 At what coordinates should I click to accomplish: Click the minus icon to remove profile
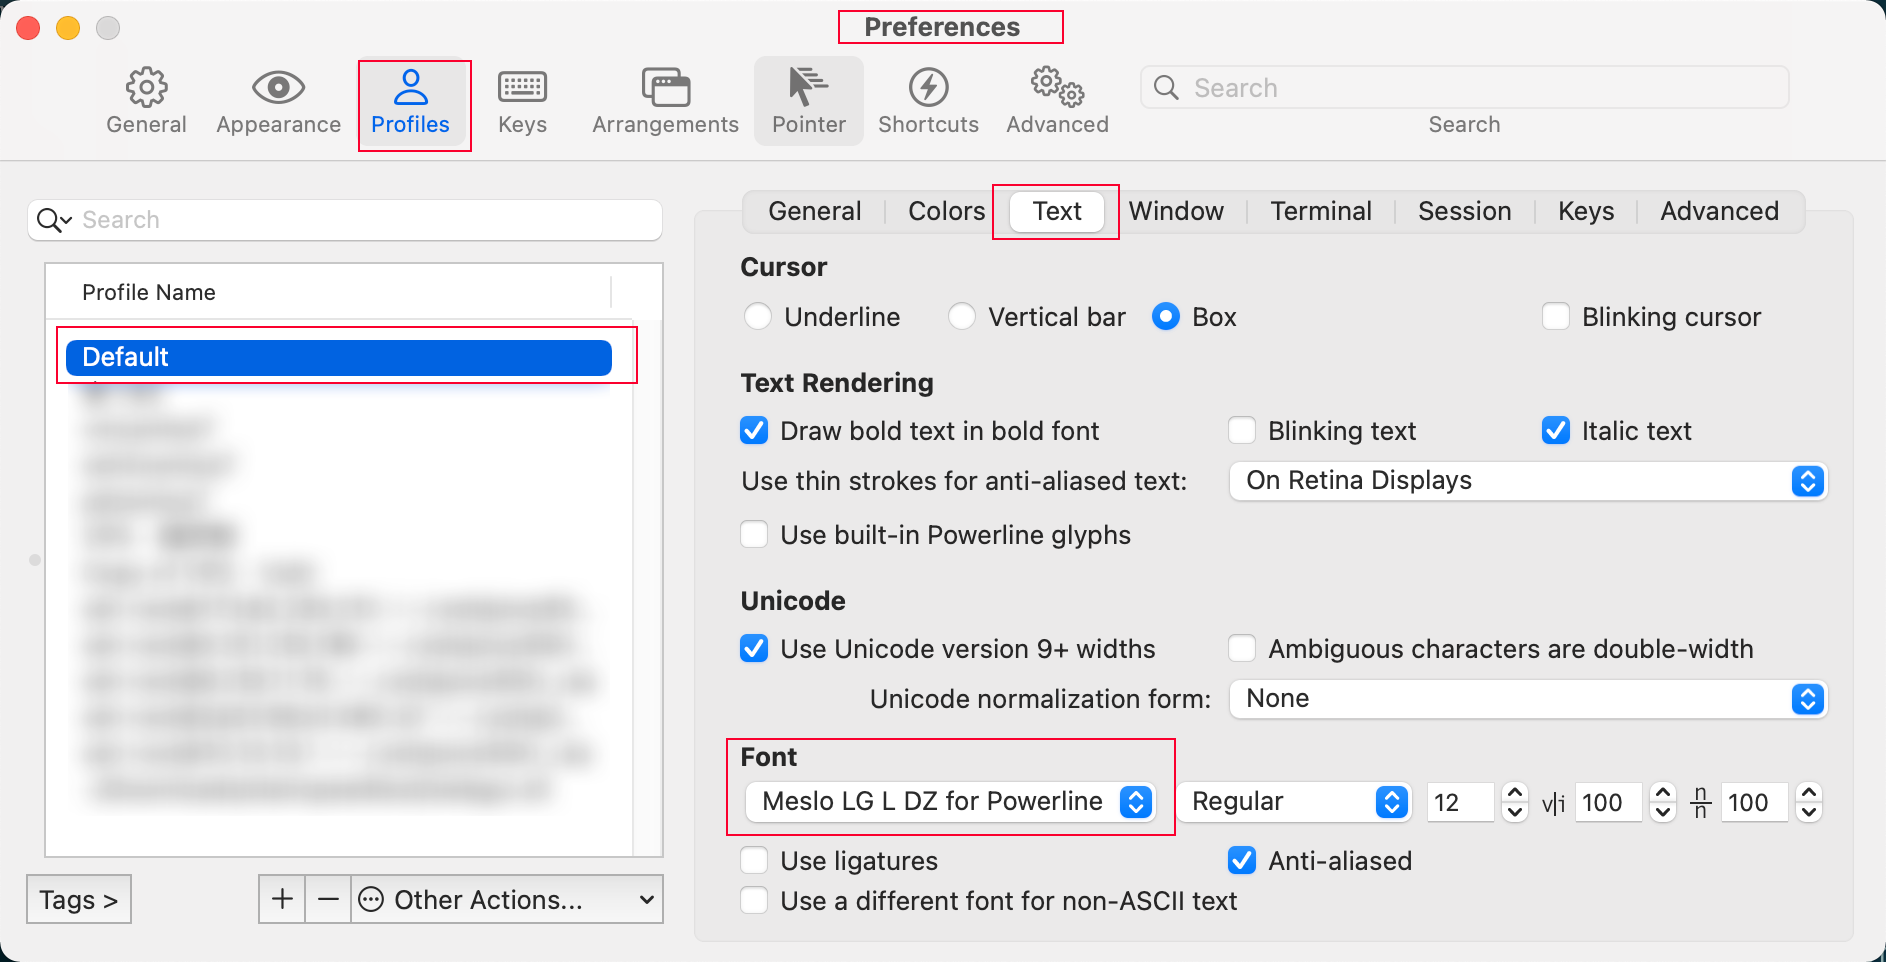coord(328,899)
